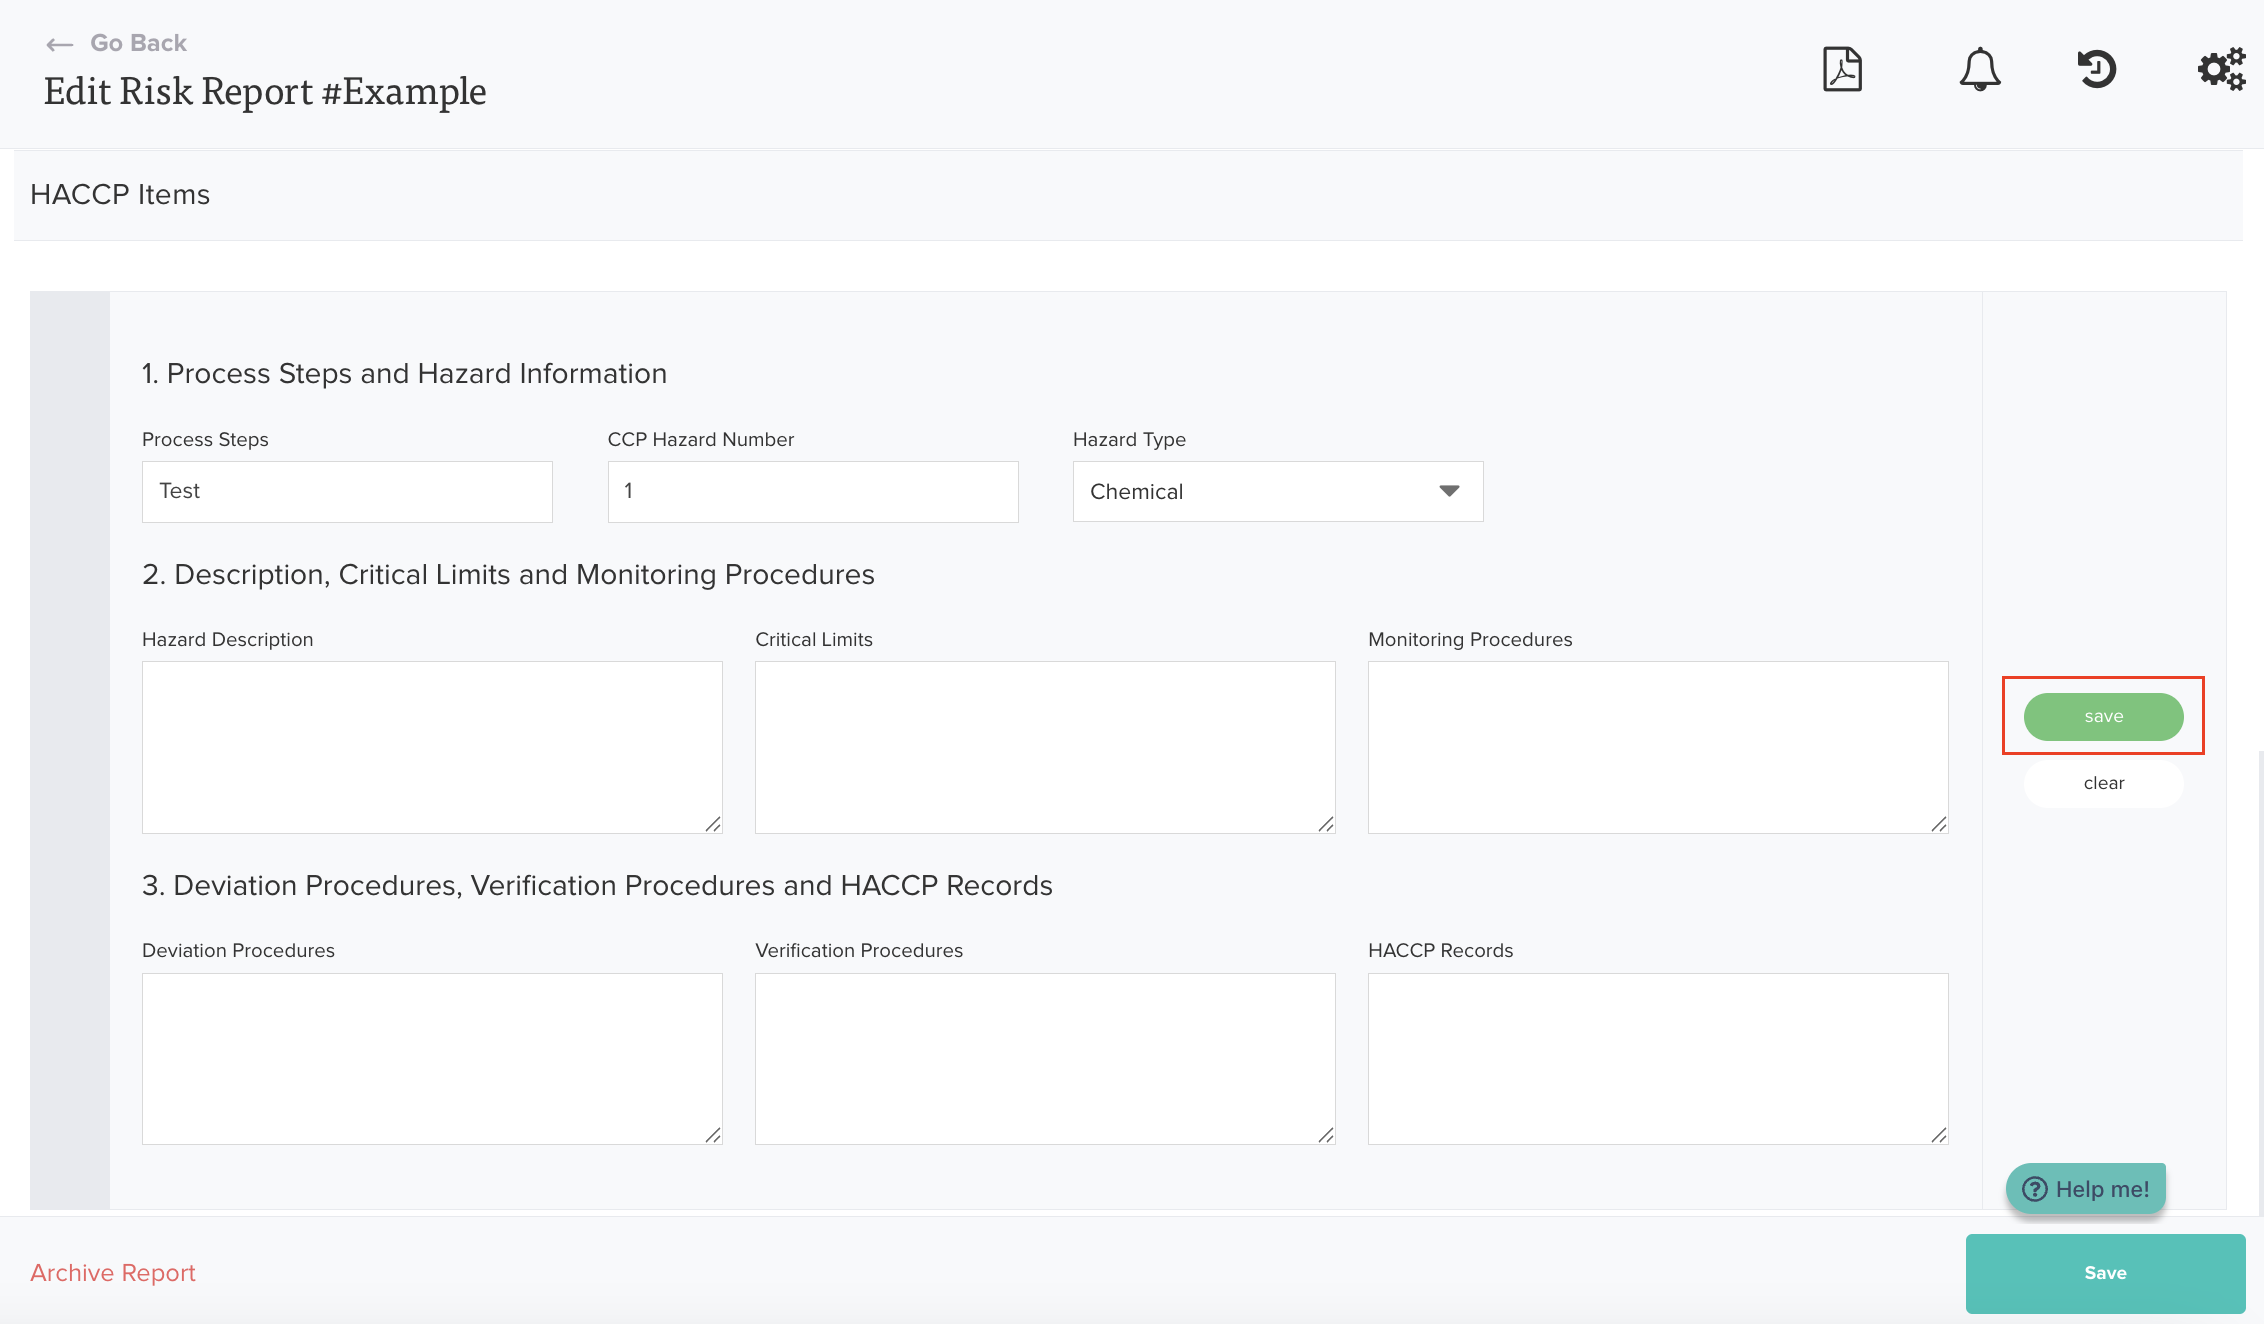Click the Archive Report link

point(113,1273)
